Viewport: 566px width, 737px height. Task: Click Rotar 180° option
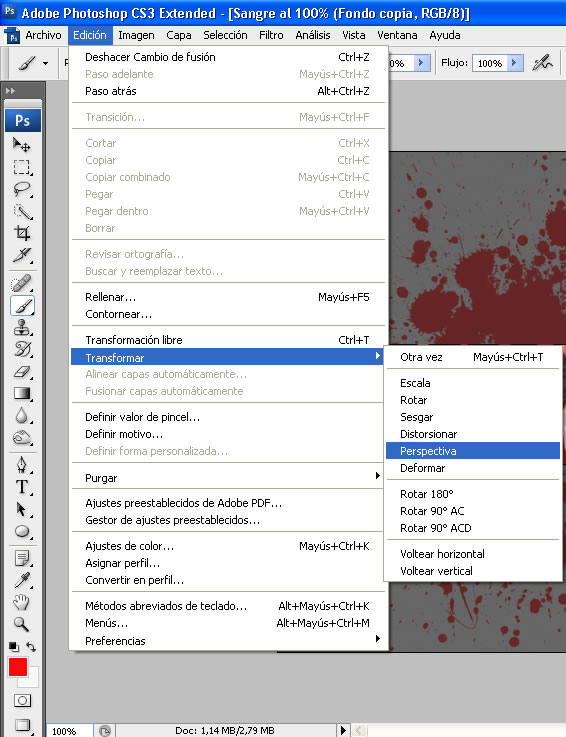click(472, 494)
